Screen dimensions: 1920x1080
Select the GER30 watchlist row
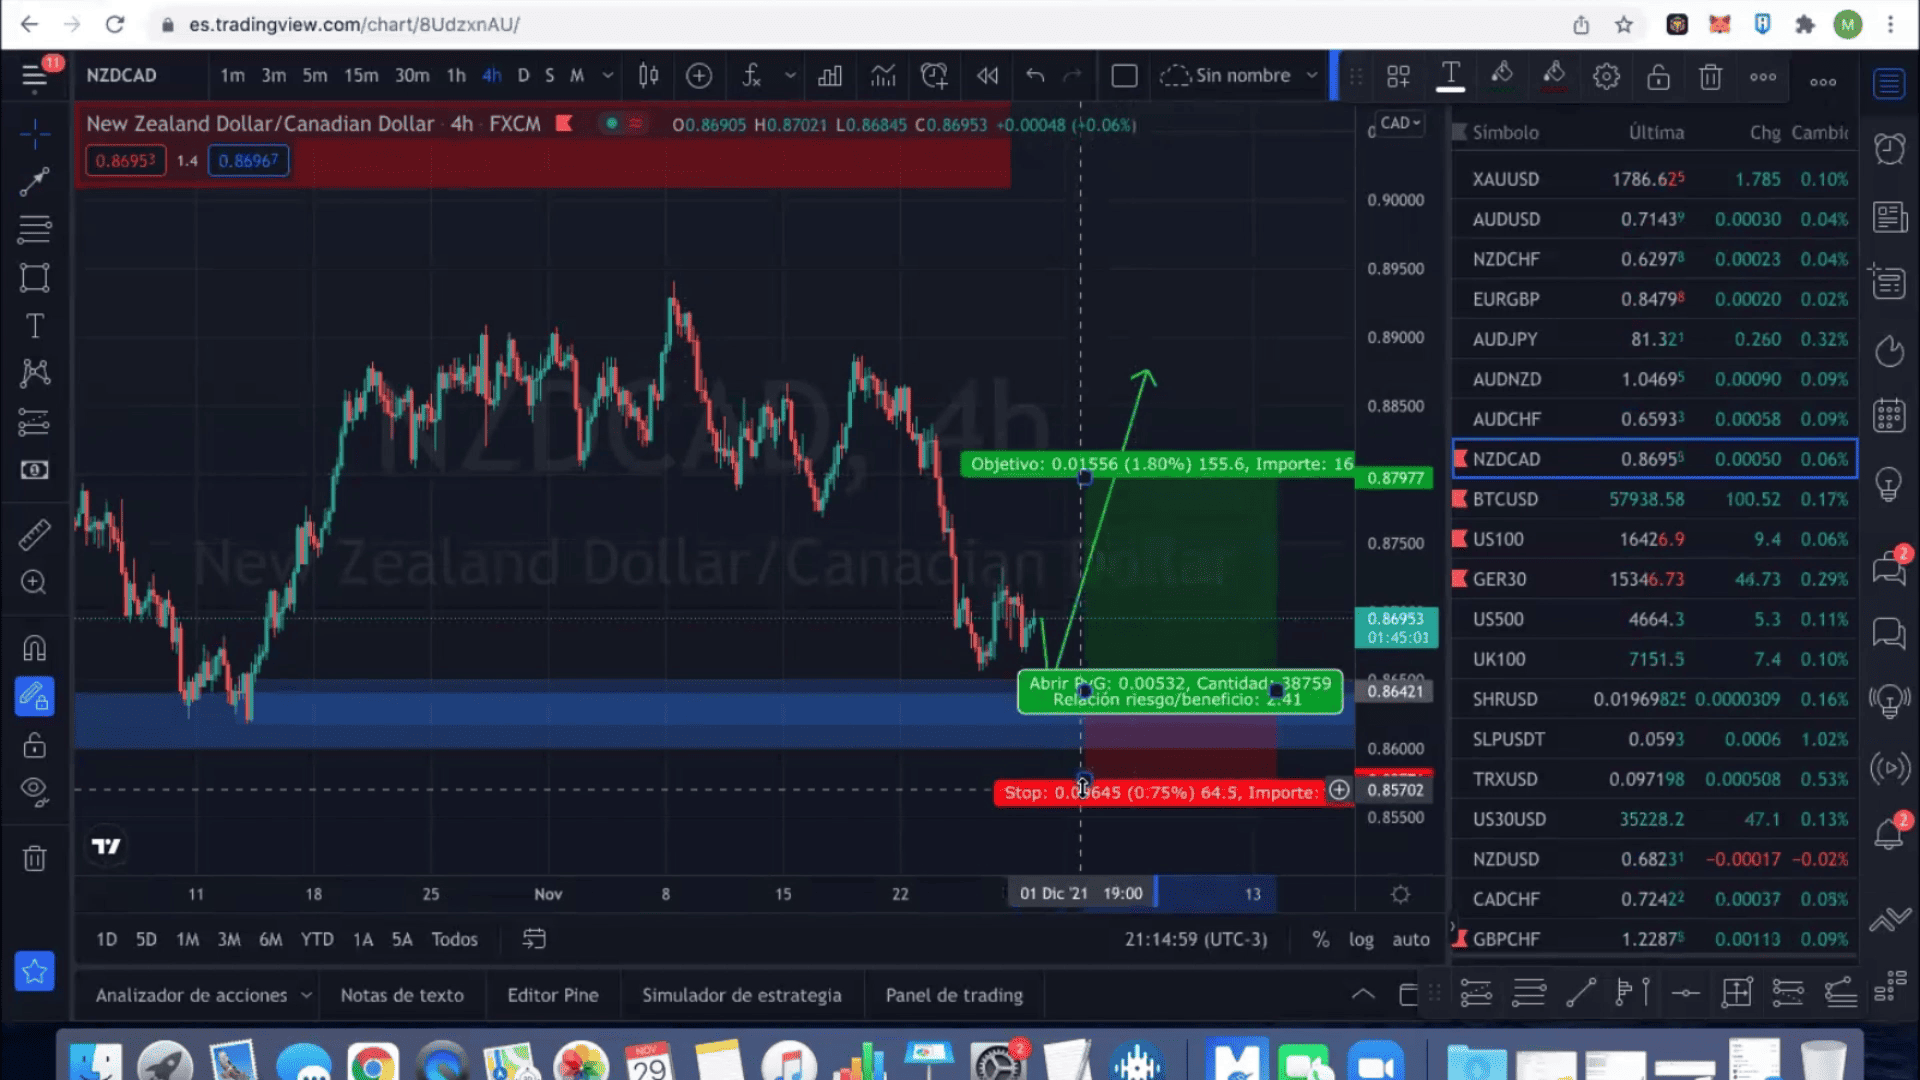[x=1655, y=579]
